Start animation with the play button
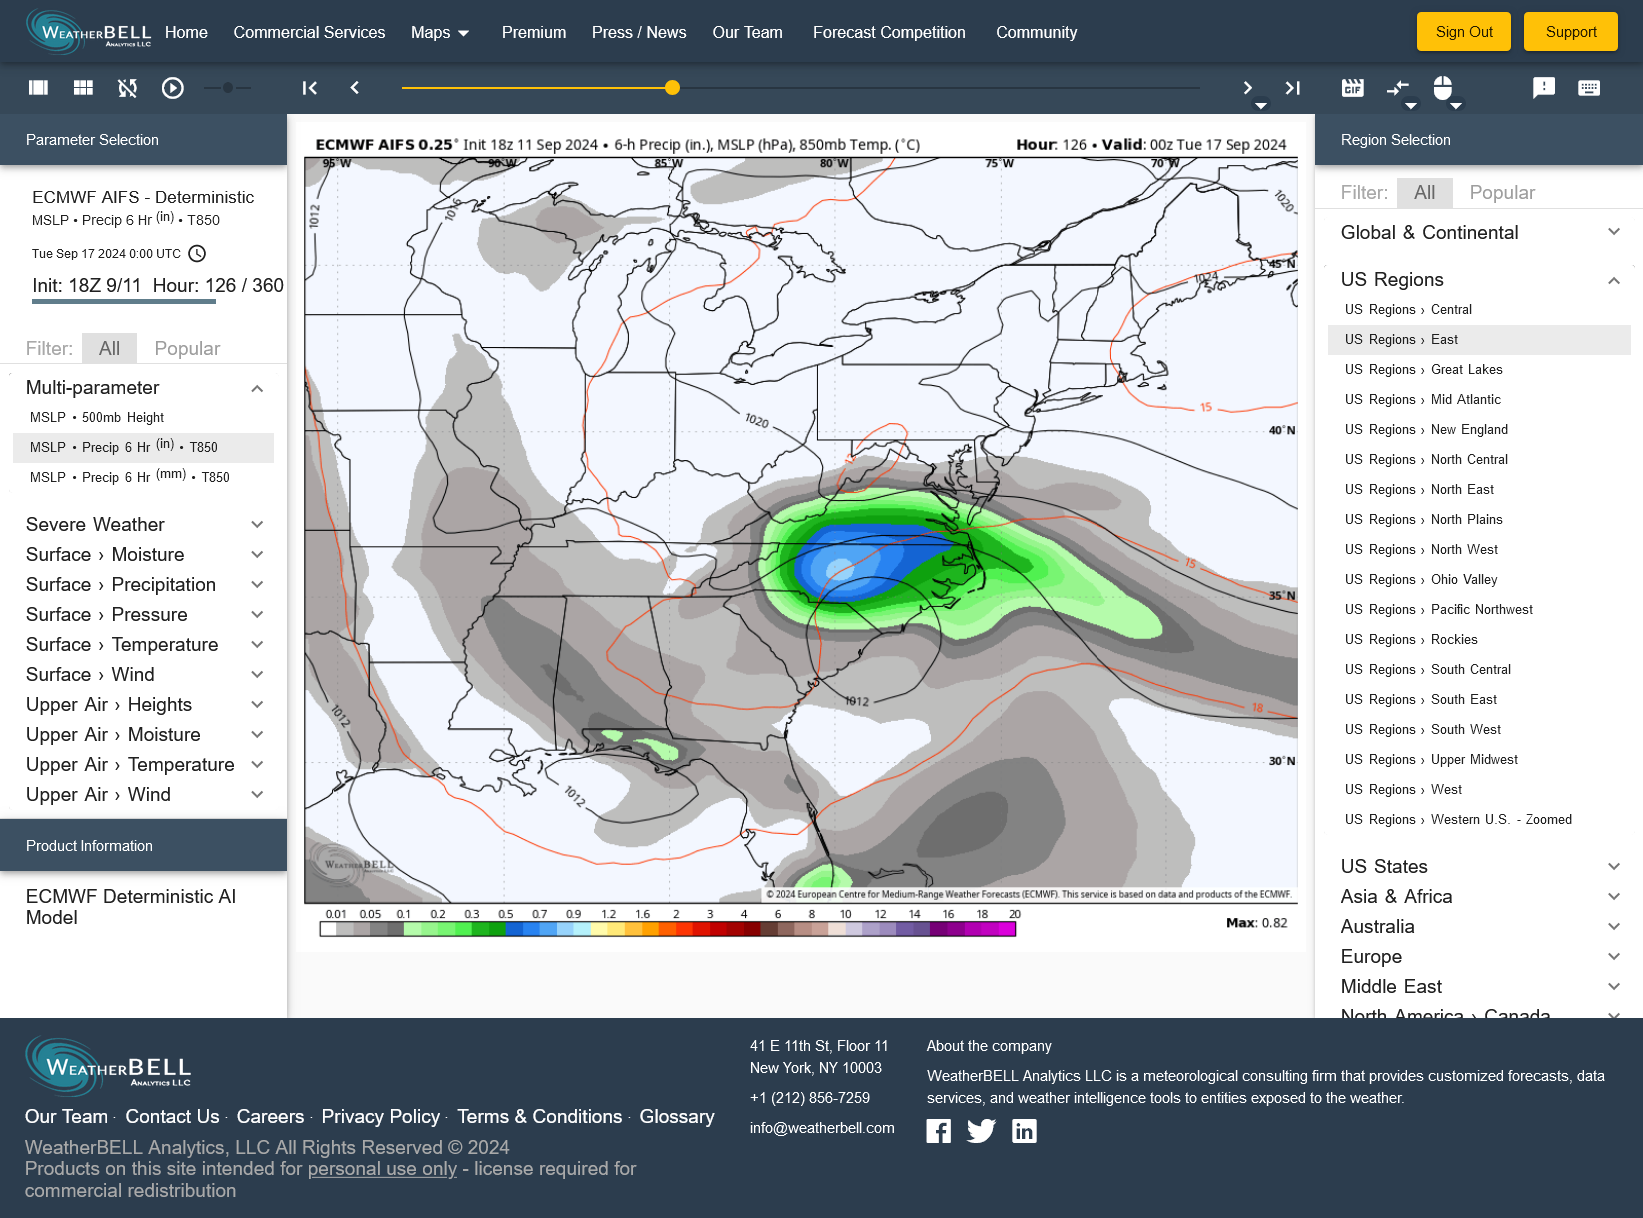The height and width of the screenshot is (1218, 1643). click(173, 88)
